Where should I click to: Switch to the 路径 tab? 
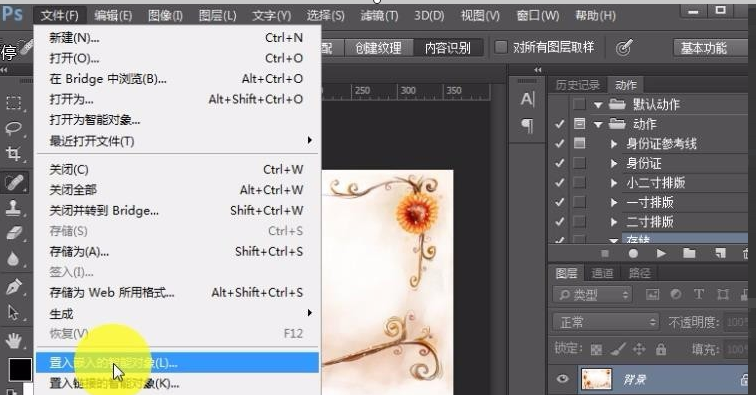[639, 273]
